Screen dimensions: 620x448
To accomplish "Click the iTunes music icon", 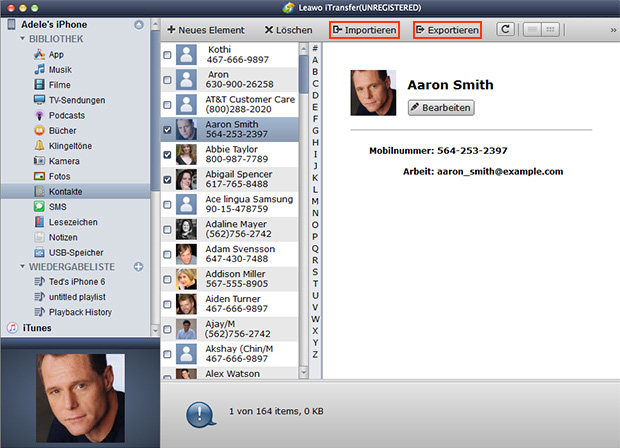I will tap(12, 328).
